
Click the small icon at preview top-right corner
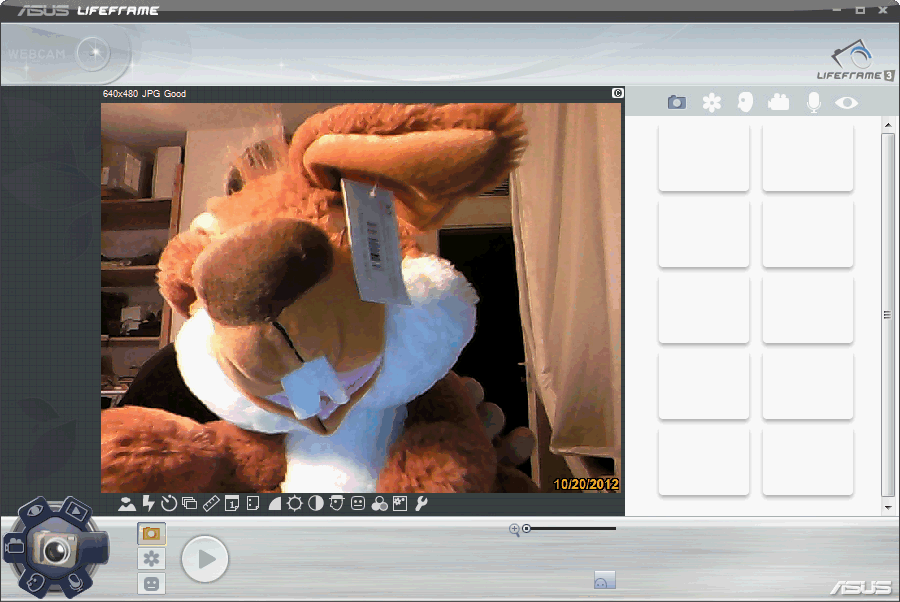point(618,93)
